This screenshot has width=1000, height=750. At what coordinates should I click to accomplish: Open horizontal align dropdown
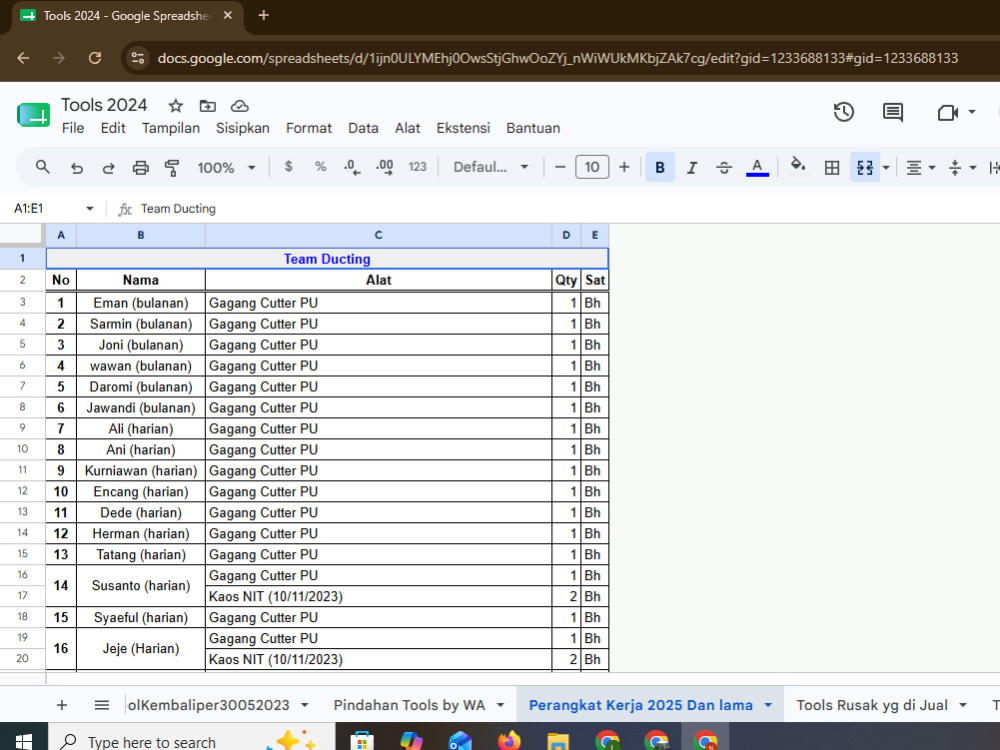click(x=920, y=167)
